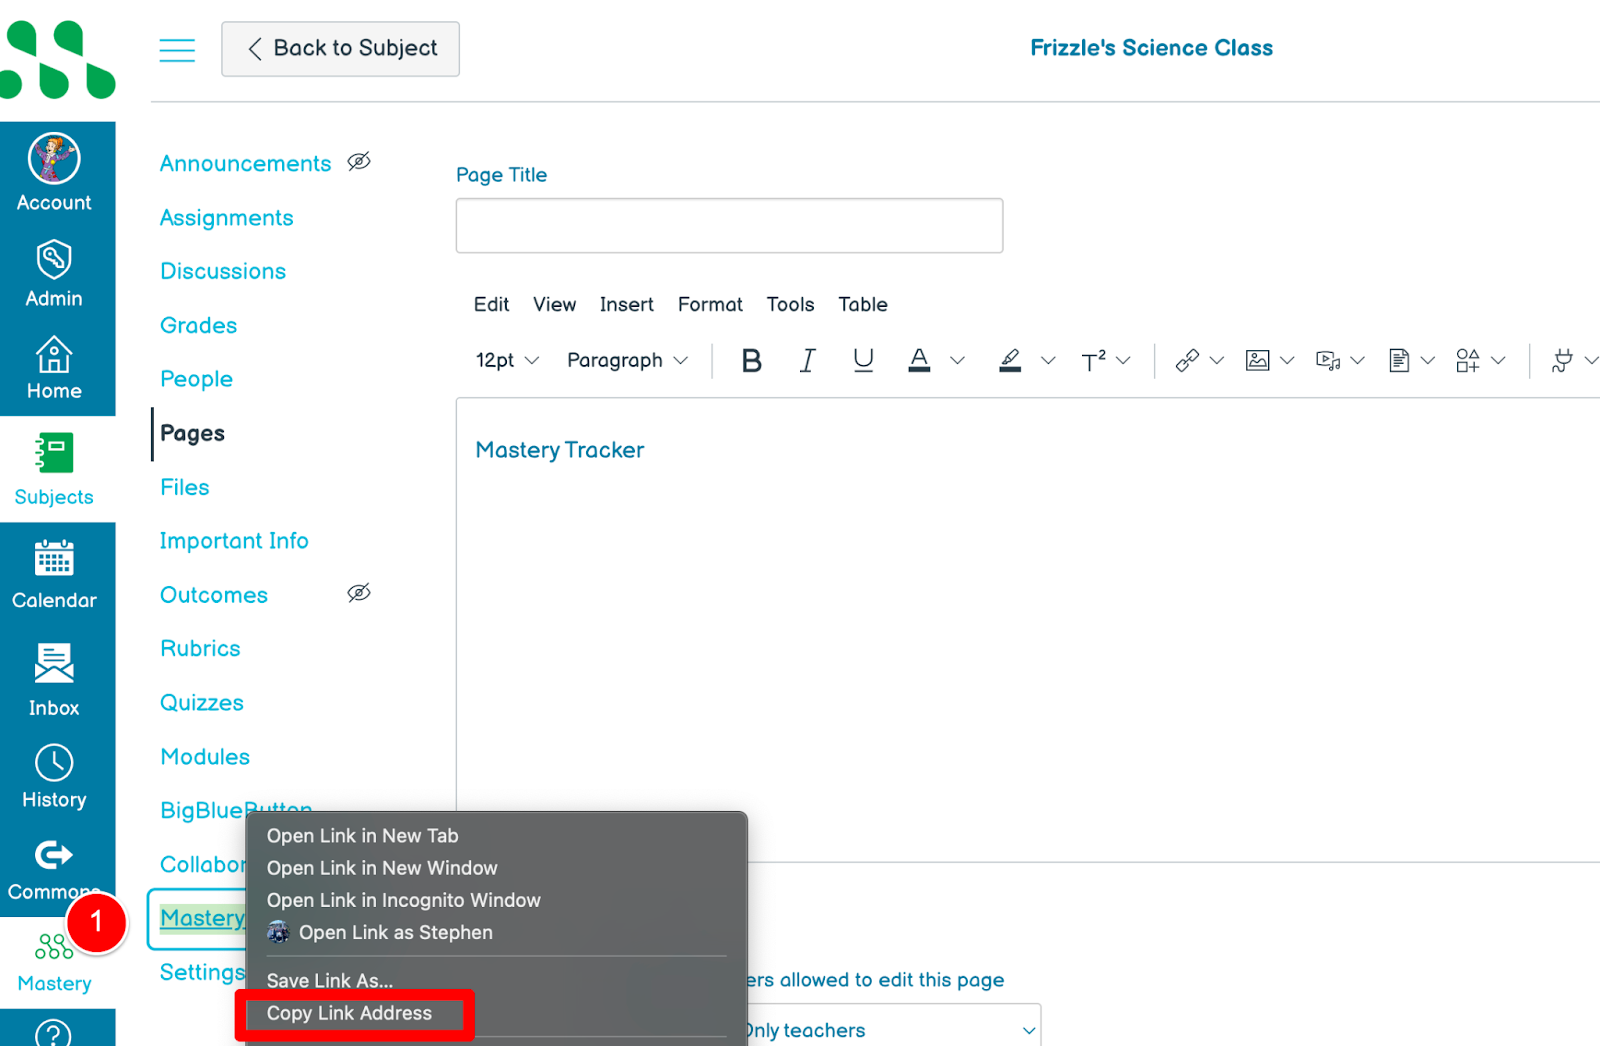
Task: Click the insert link icon
Action: (1187, 360)
